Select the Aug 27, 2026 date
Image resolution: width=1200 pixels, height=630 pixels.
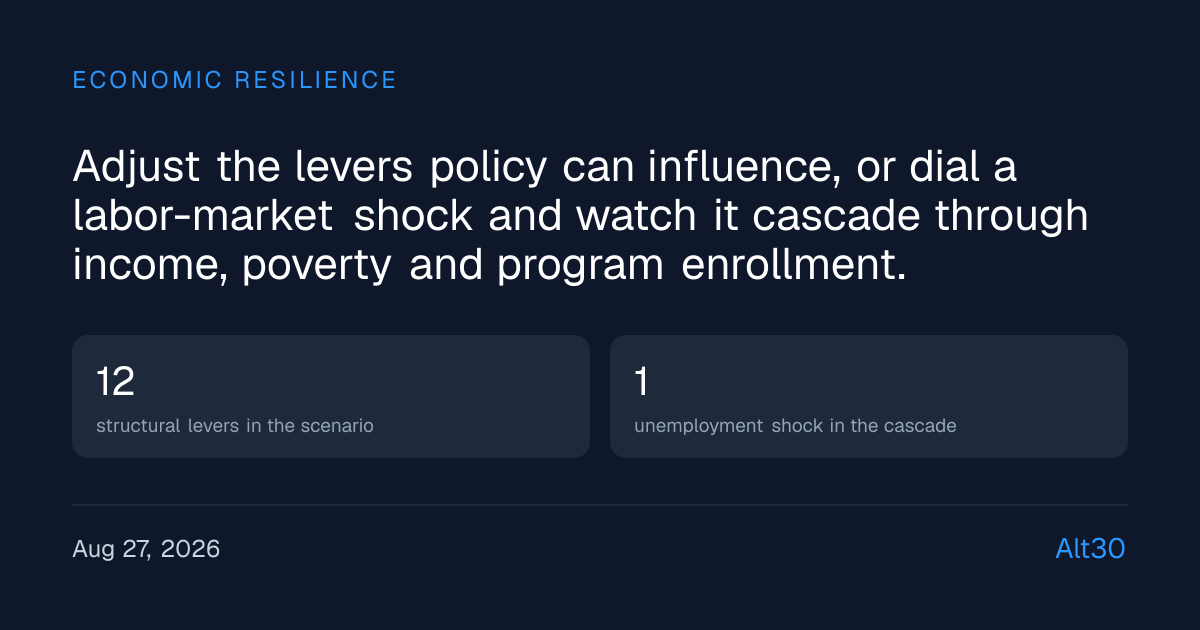click(146, 549)
